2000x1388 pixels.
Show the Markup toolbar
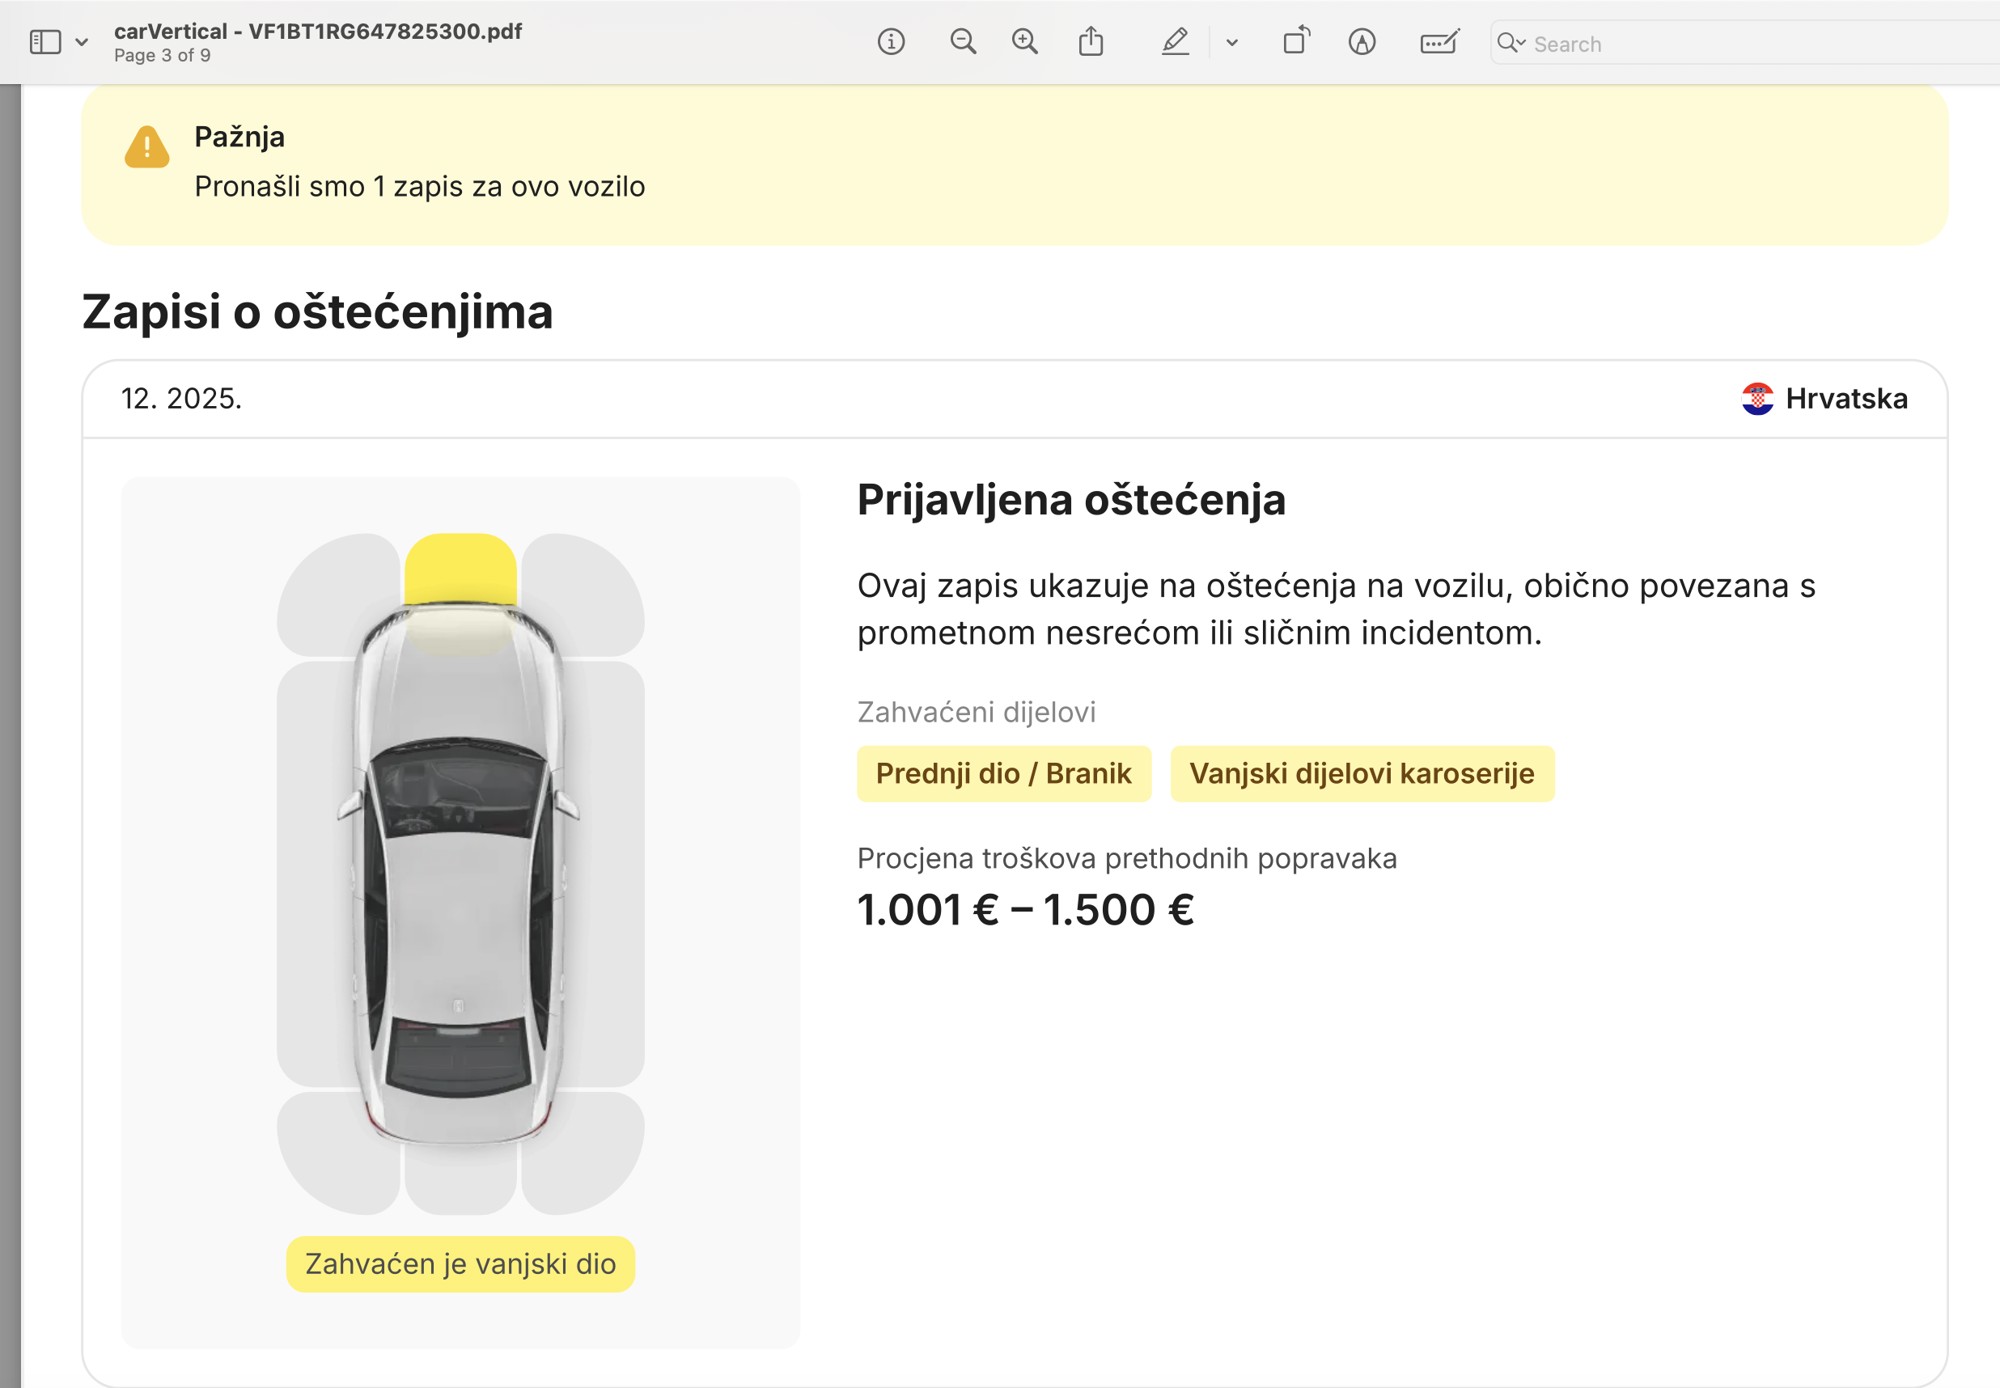click(1362, 42)
